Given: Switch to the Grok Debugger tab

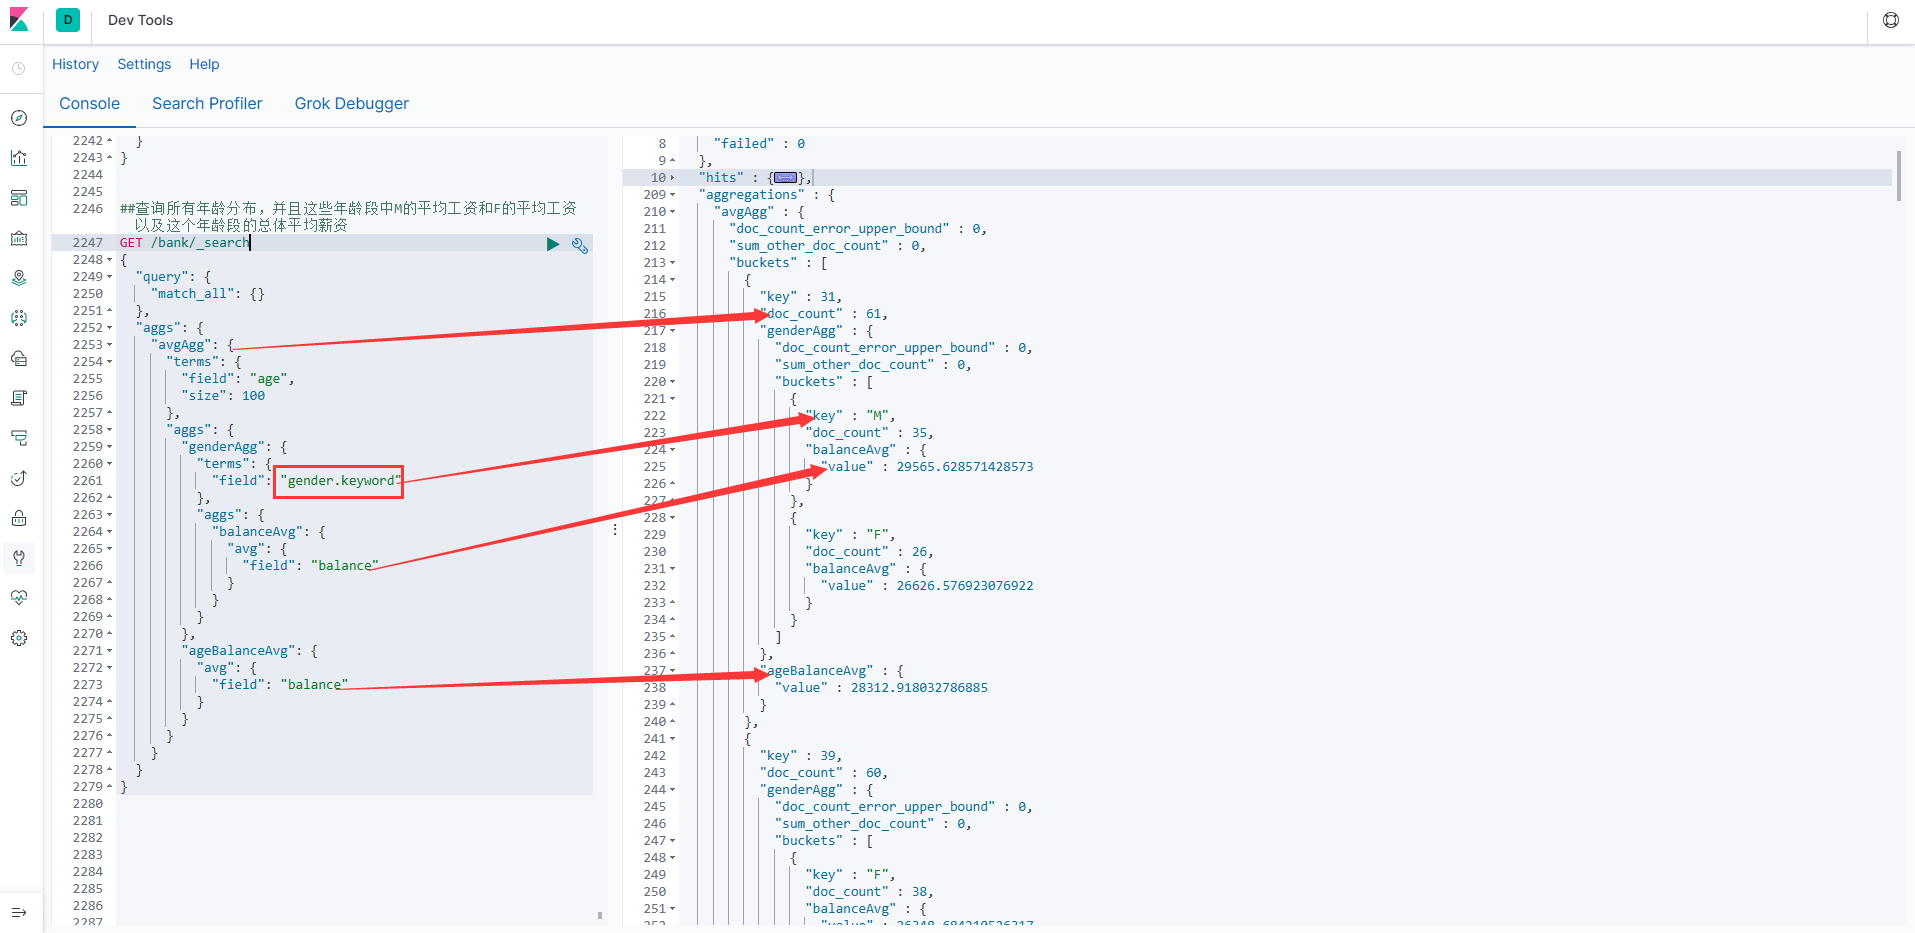Looking at the screenshot, I should (351, 104).
